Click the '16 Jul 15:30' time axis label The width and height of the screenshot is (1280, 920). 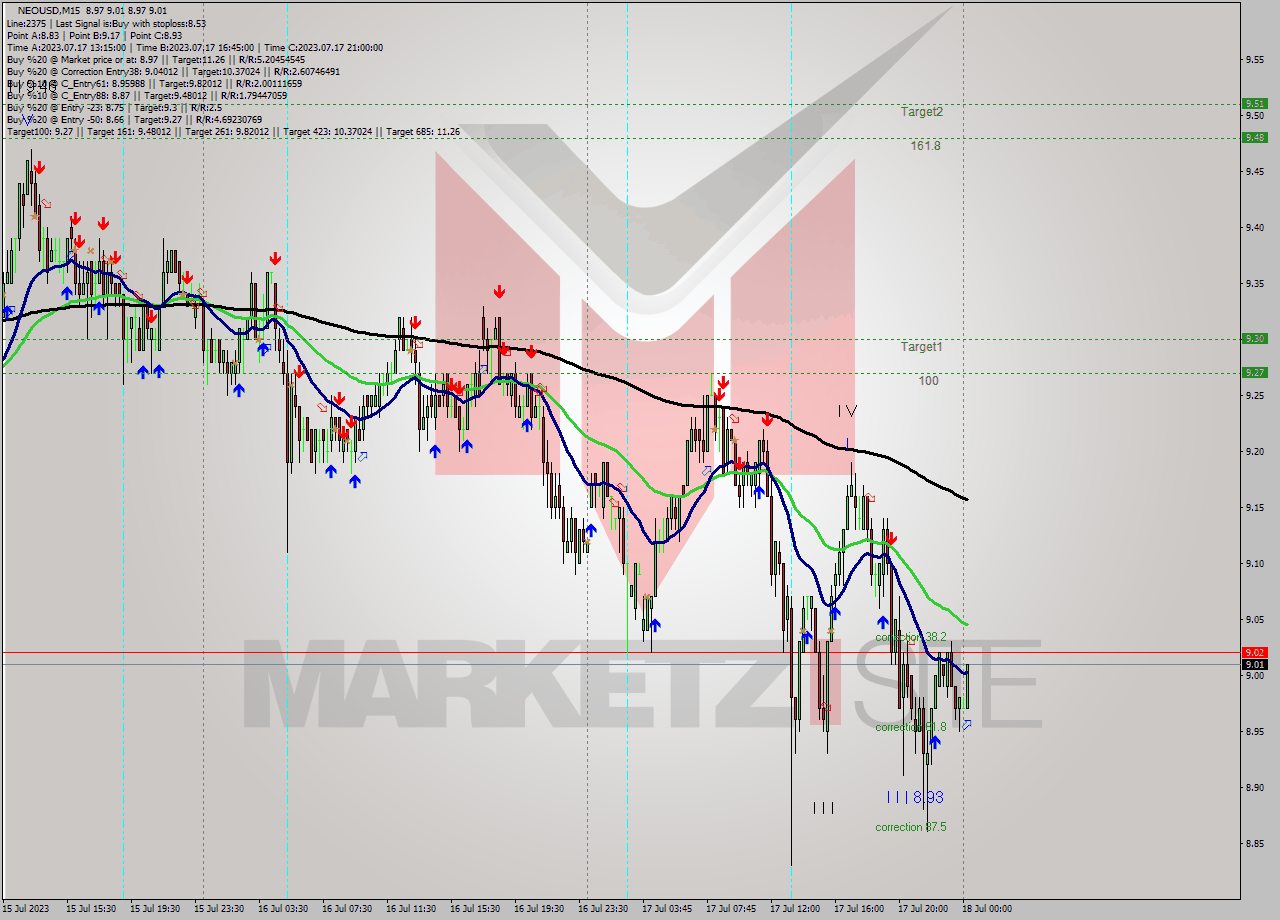click(x=476, y=909)
